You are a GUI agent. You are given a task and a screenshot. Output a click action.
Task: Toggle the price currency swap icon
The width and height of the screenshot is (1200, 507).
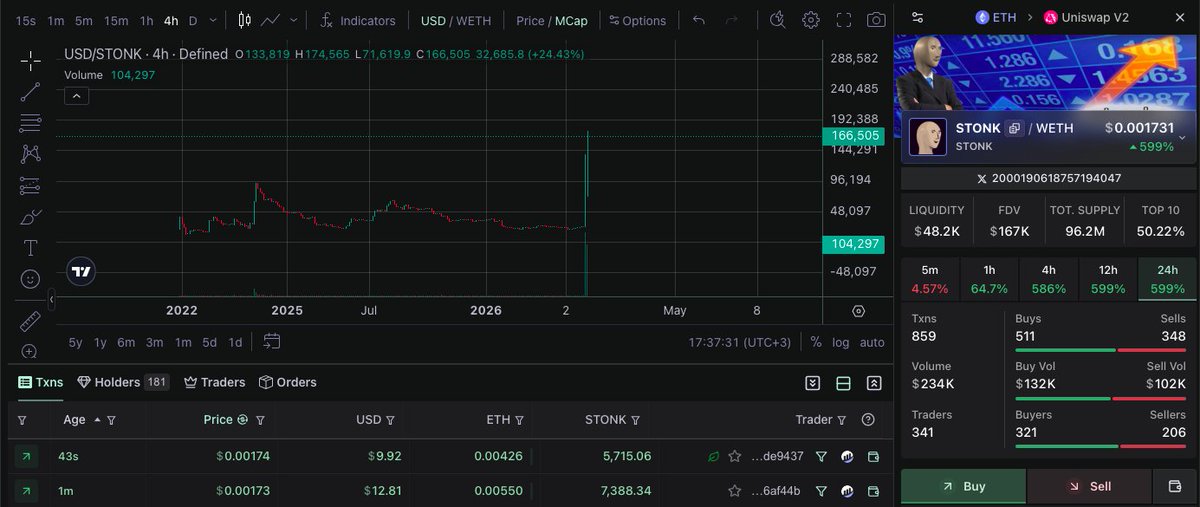tap(240, 420)
